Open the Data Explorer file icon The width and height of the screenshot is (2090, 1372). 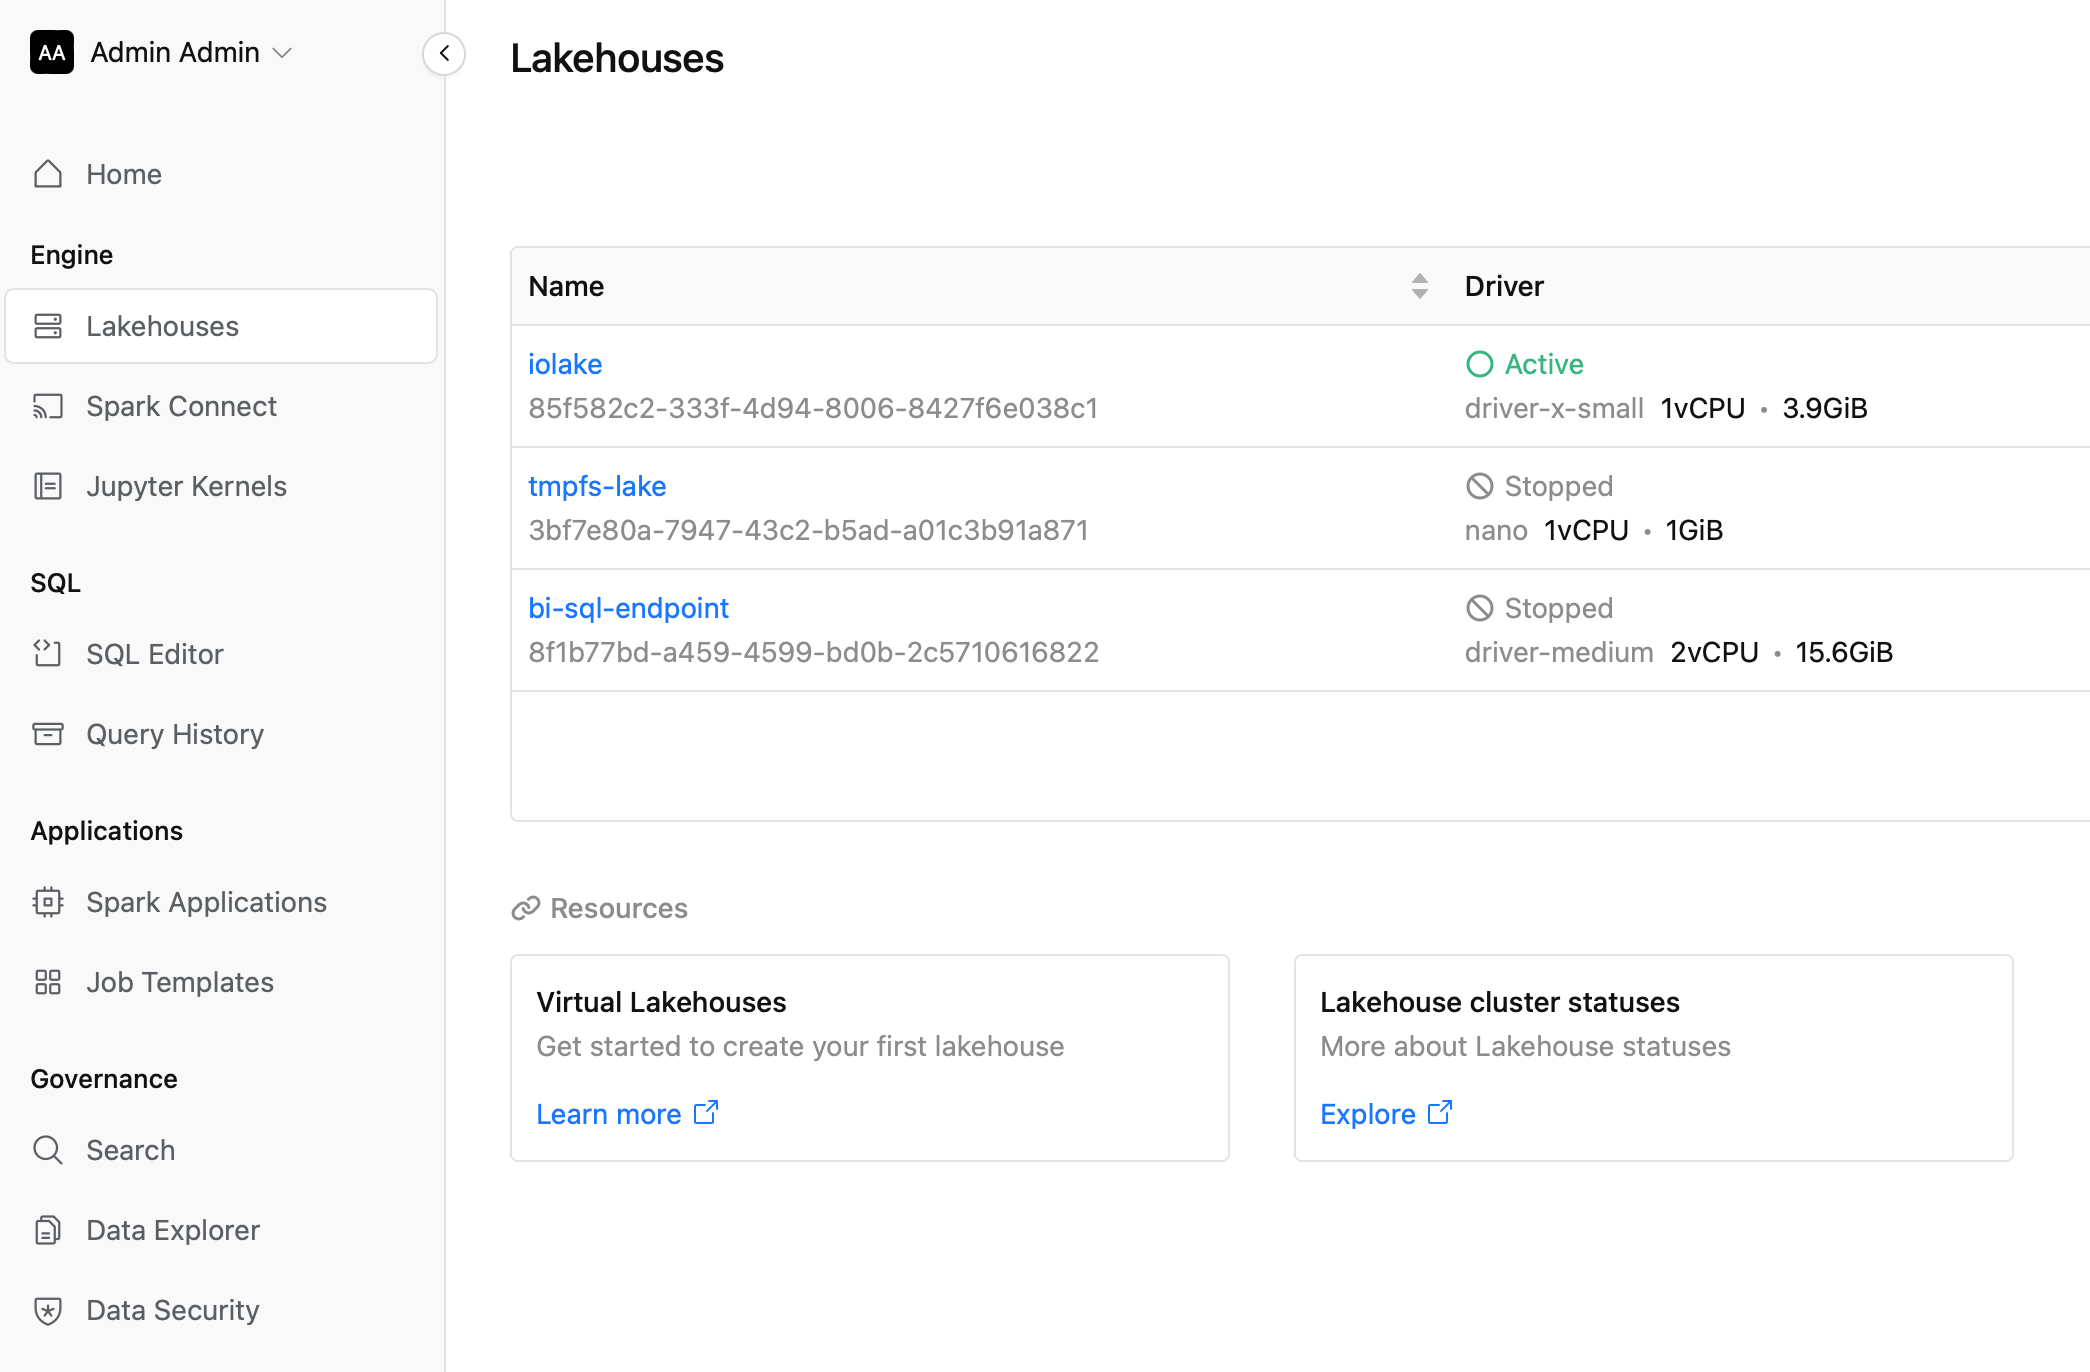pyautogui.click(x=48, y=1230)
